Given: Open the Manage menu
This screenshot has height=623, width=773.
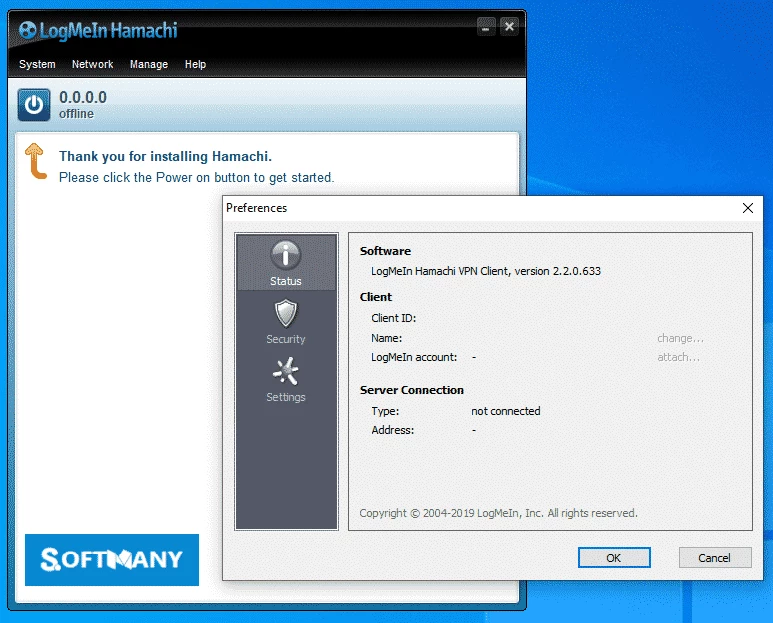Looking at the screenshot, I should 149,64.
